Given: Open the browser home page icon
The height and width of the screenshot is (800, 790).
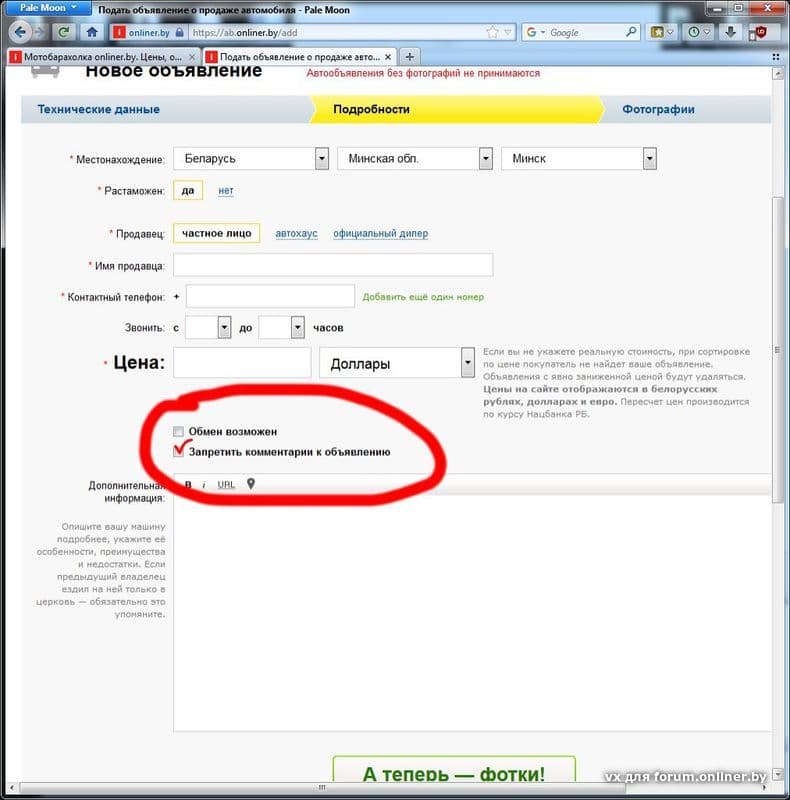Looking at the screenshot, I should click(x=92, y=33).
